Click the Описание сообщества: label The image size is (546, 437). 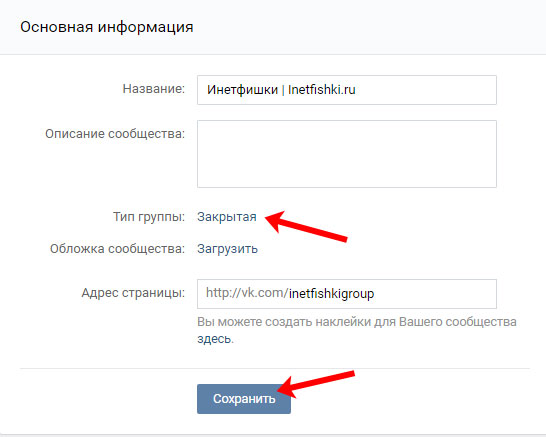[x=115, y=134]
